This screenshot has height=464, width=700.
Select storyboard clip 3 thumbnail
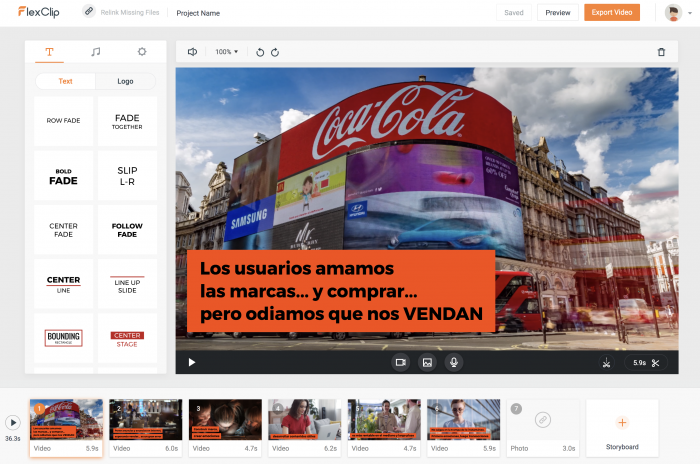225,428
